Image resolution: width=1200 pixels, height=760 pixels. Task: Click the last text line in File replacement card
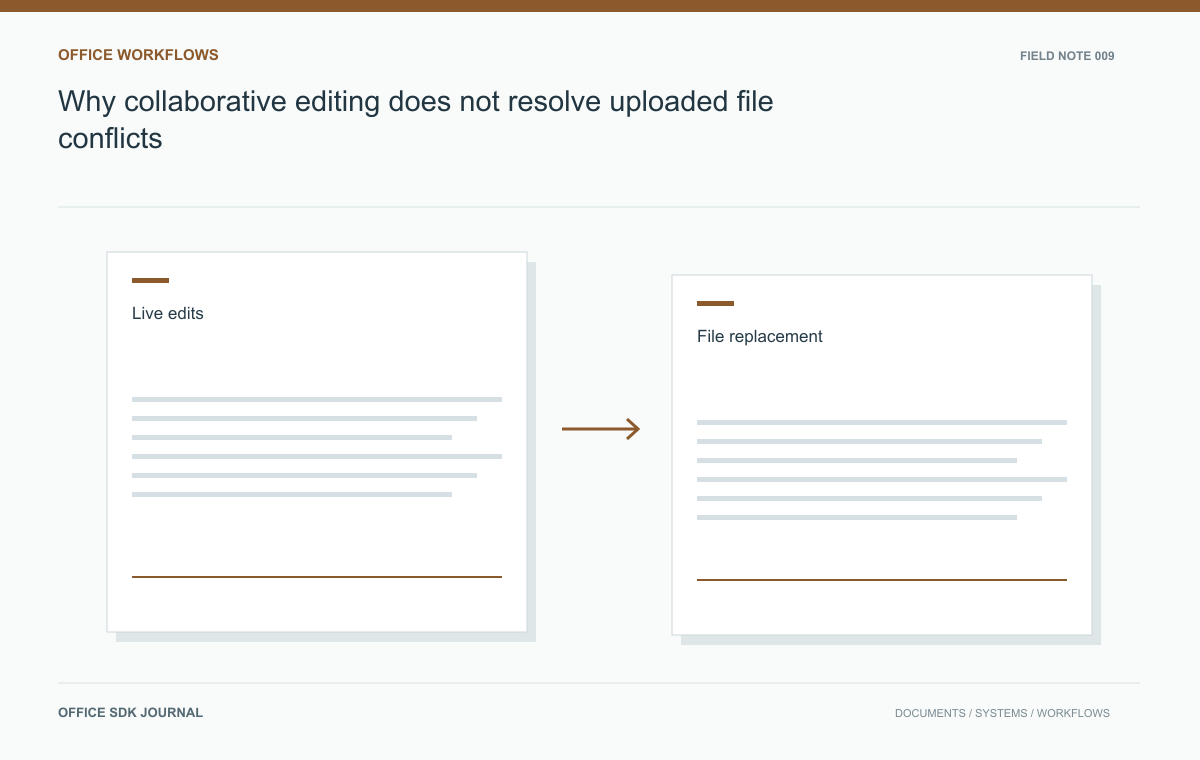click(857, 517)
